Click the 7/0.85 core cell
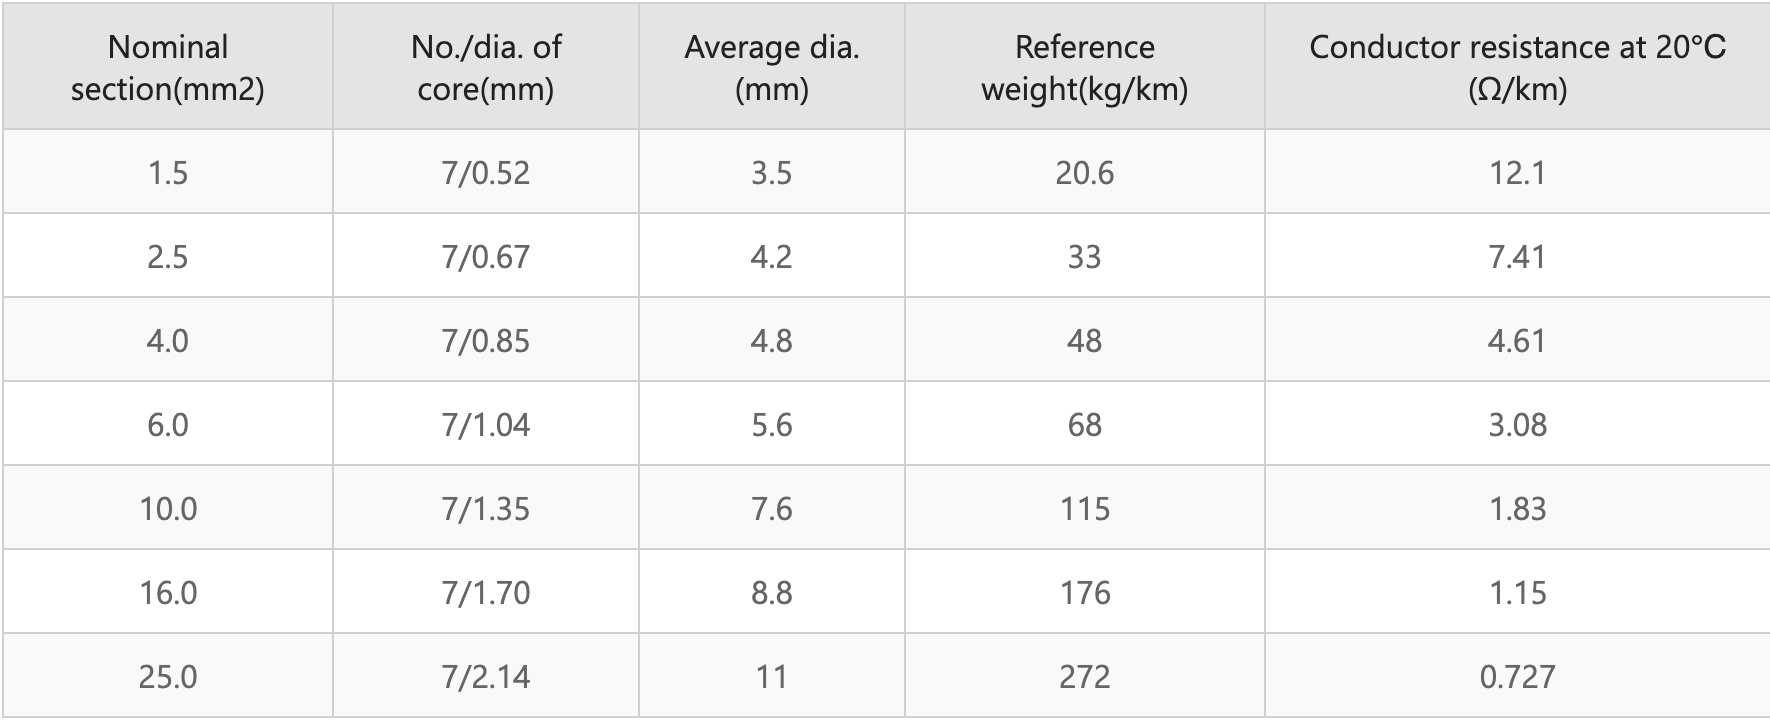Image resolution: width=1770 pixels, height=722 pixels. [486, 341]
